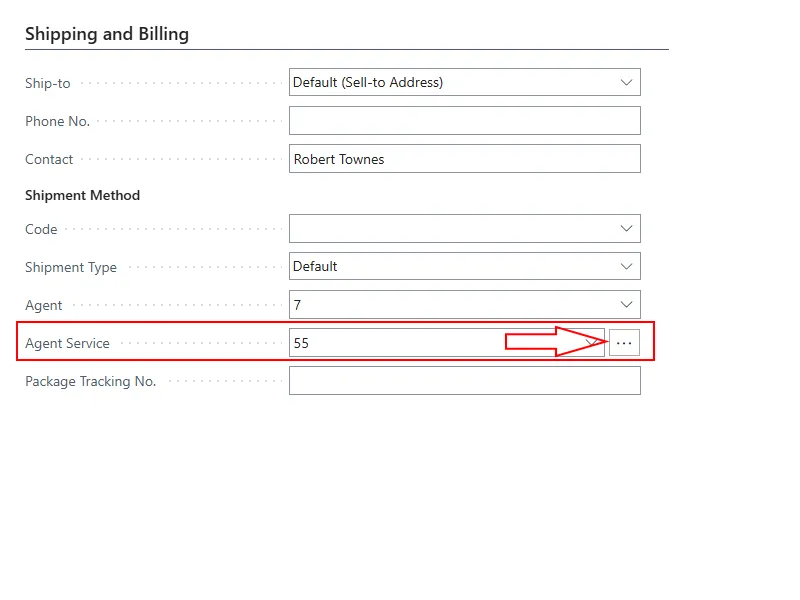Focus the Package Tracking No. text box
Image resolution: width=800 pixels, height=600 pixels.
(464, 381)
